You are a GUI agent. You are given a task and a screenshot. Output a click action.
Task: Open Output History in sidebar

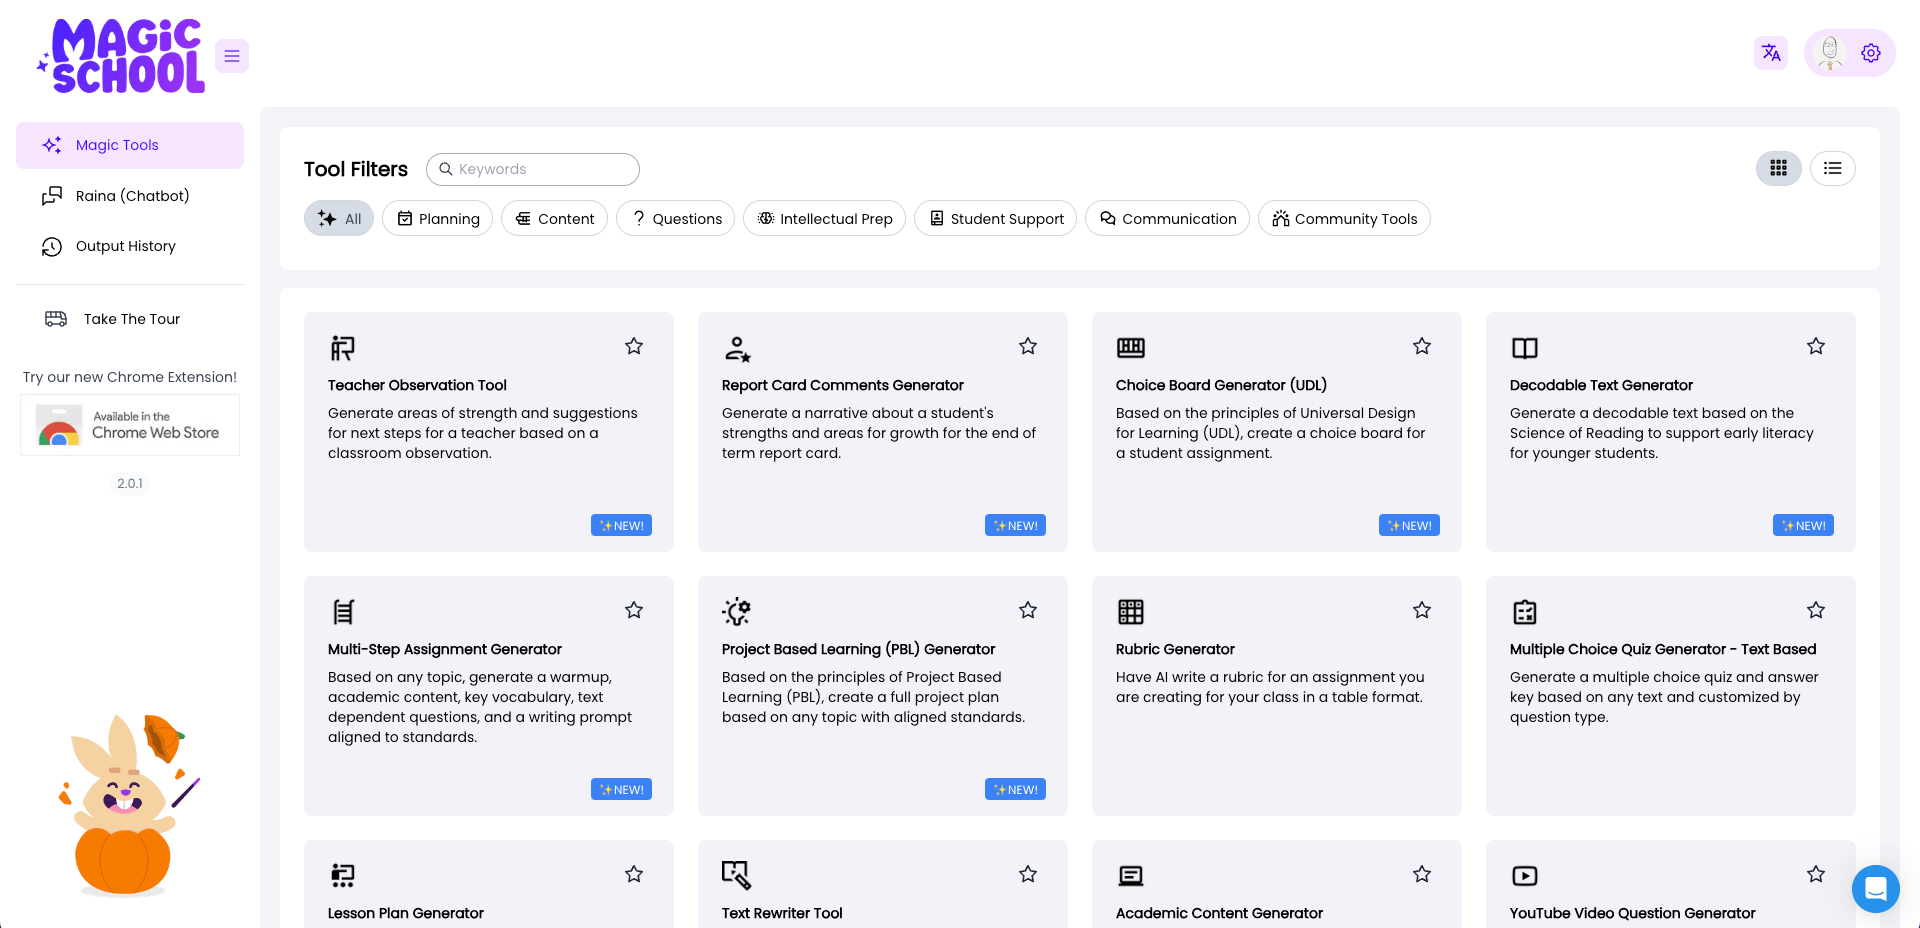[130, 246]
